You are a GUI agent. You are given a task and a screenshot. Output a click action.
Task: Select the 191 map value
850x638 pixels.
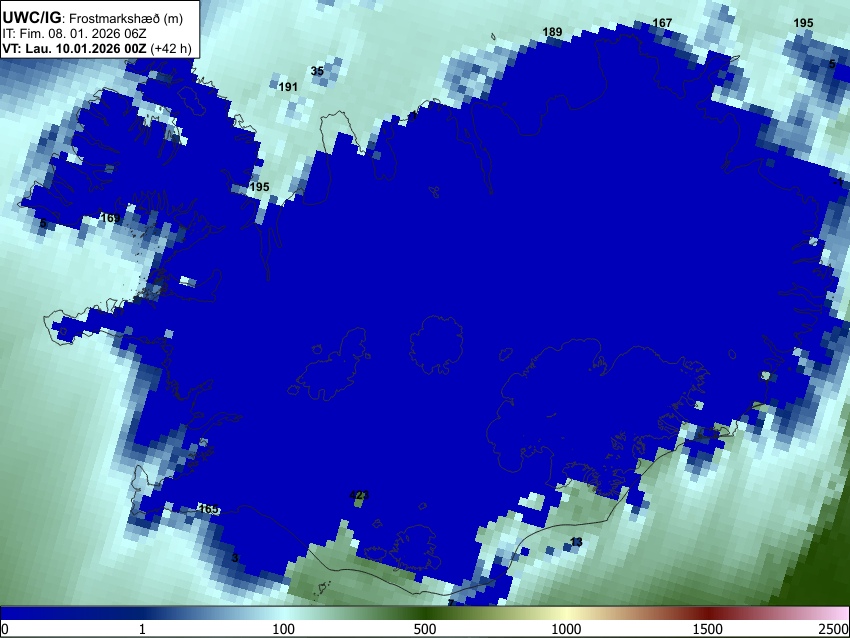coord(288,87)
